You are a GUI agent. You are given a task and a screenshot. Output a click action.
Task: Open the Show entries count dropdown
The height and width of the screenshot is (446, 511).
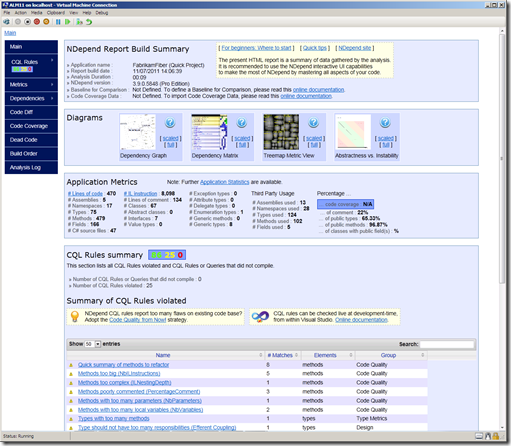[93, 344]
